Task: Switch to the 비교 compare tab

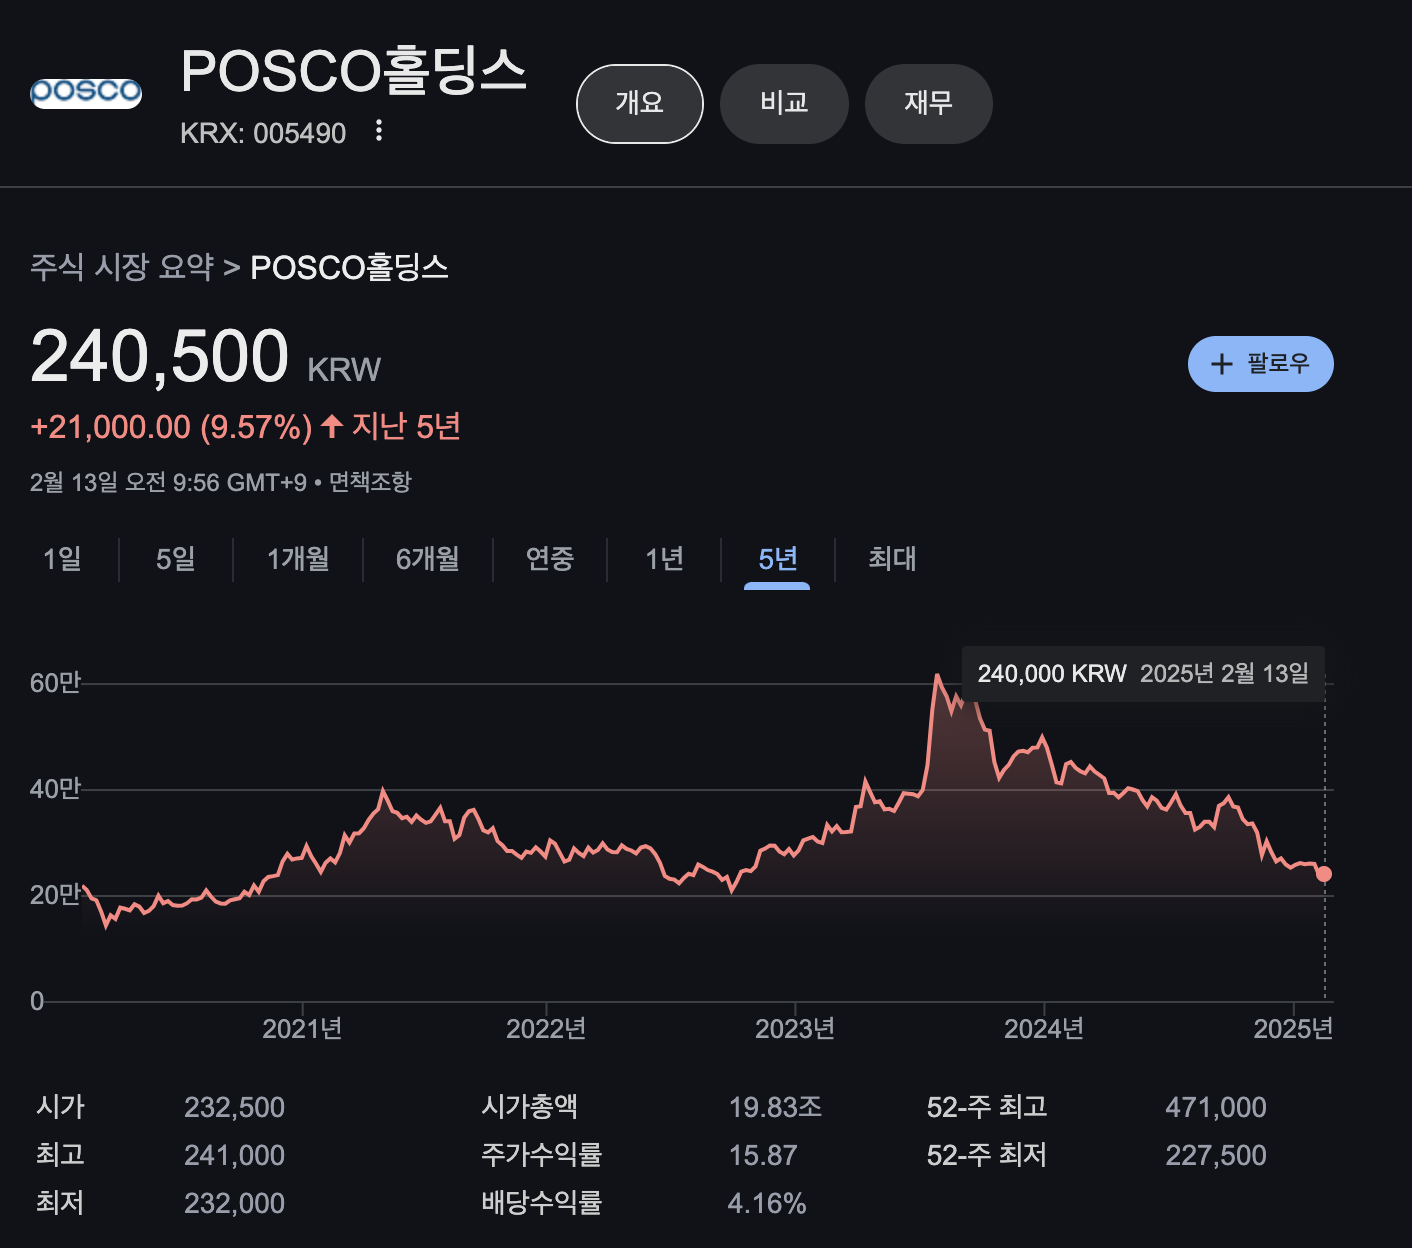Action: [x=784, y=104]
